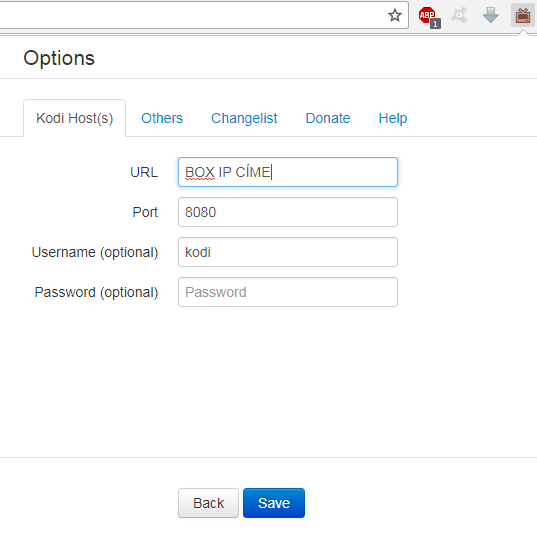Click into the Port field showing 8080

point(288,212)
